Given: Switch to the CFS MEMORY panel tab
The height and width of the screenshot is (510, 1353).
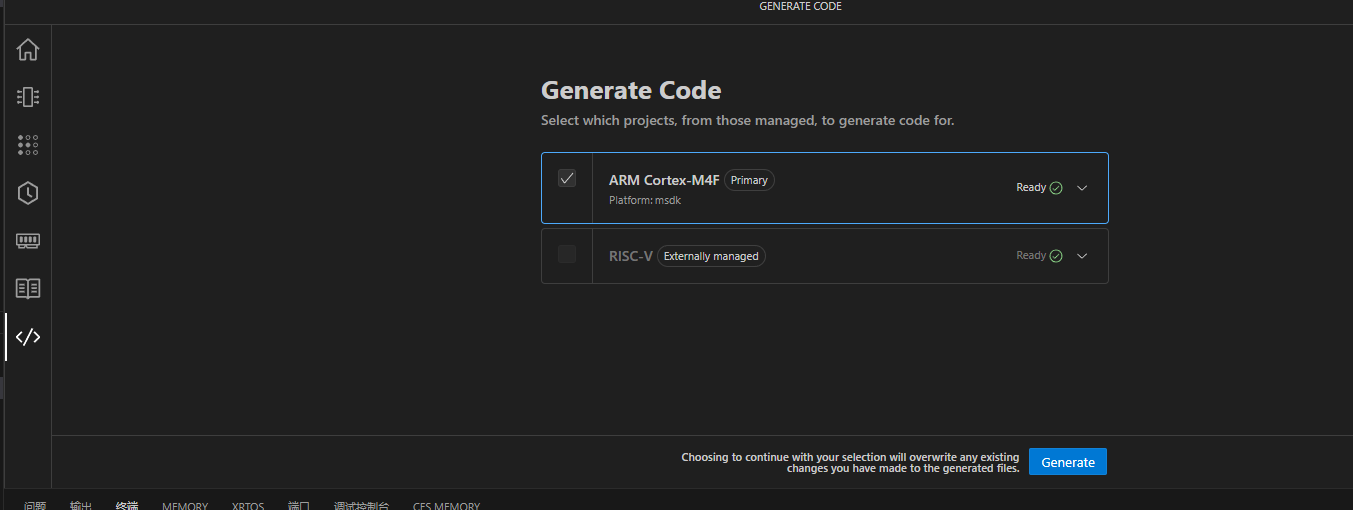Looking at the screenshot, I should [446, 506].
